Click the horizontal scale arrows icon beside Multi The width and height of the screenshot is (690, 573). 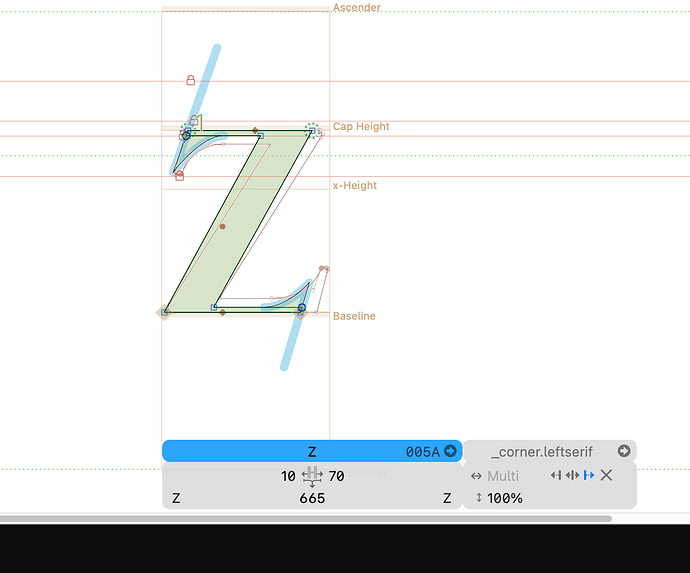(477, 476)
